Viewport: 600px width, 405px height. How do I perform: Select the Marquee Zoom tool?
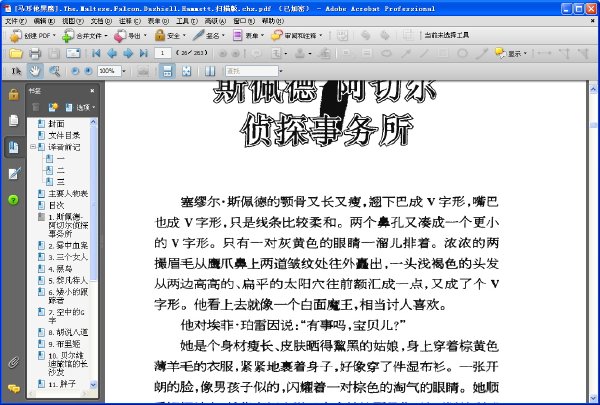(x=54, y=71)
